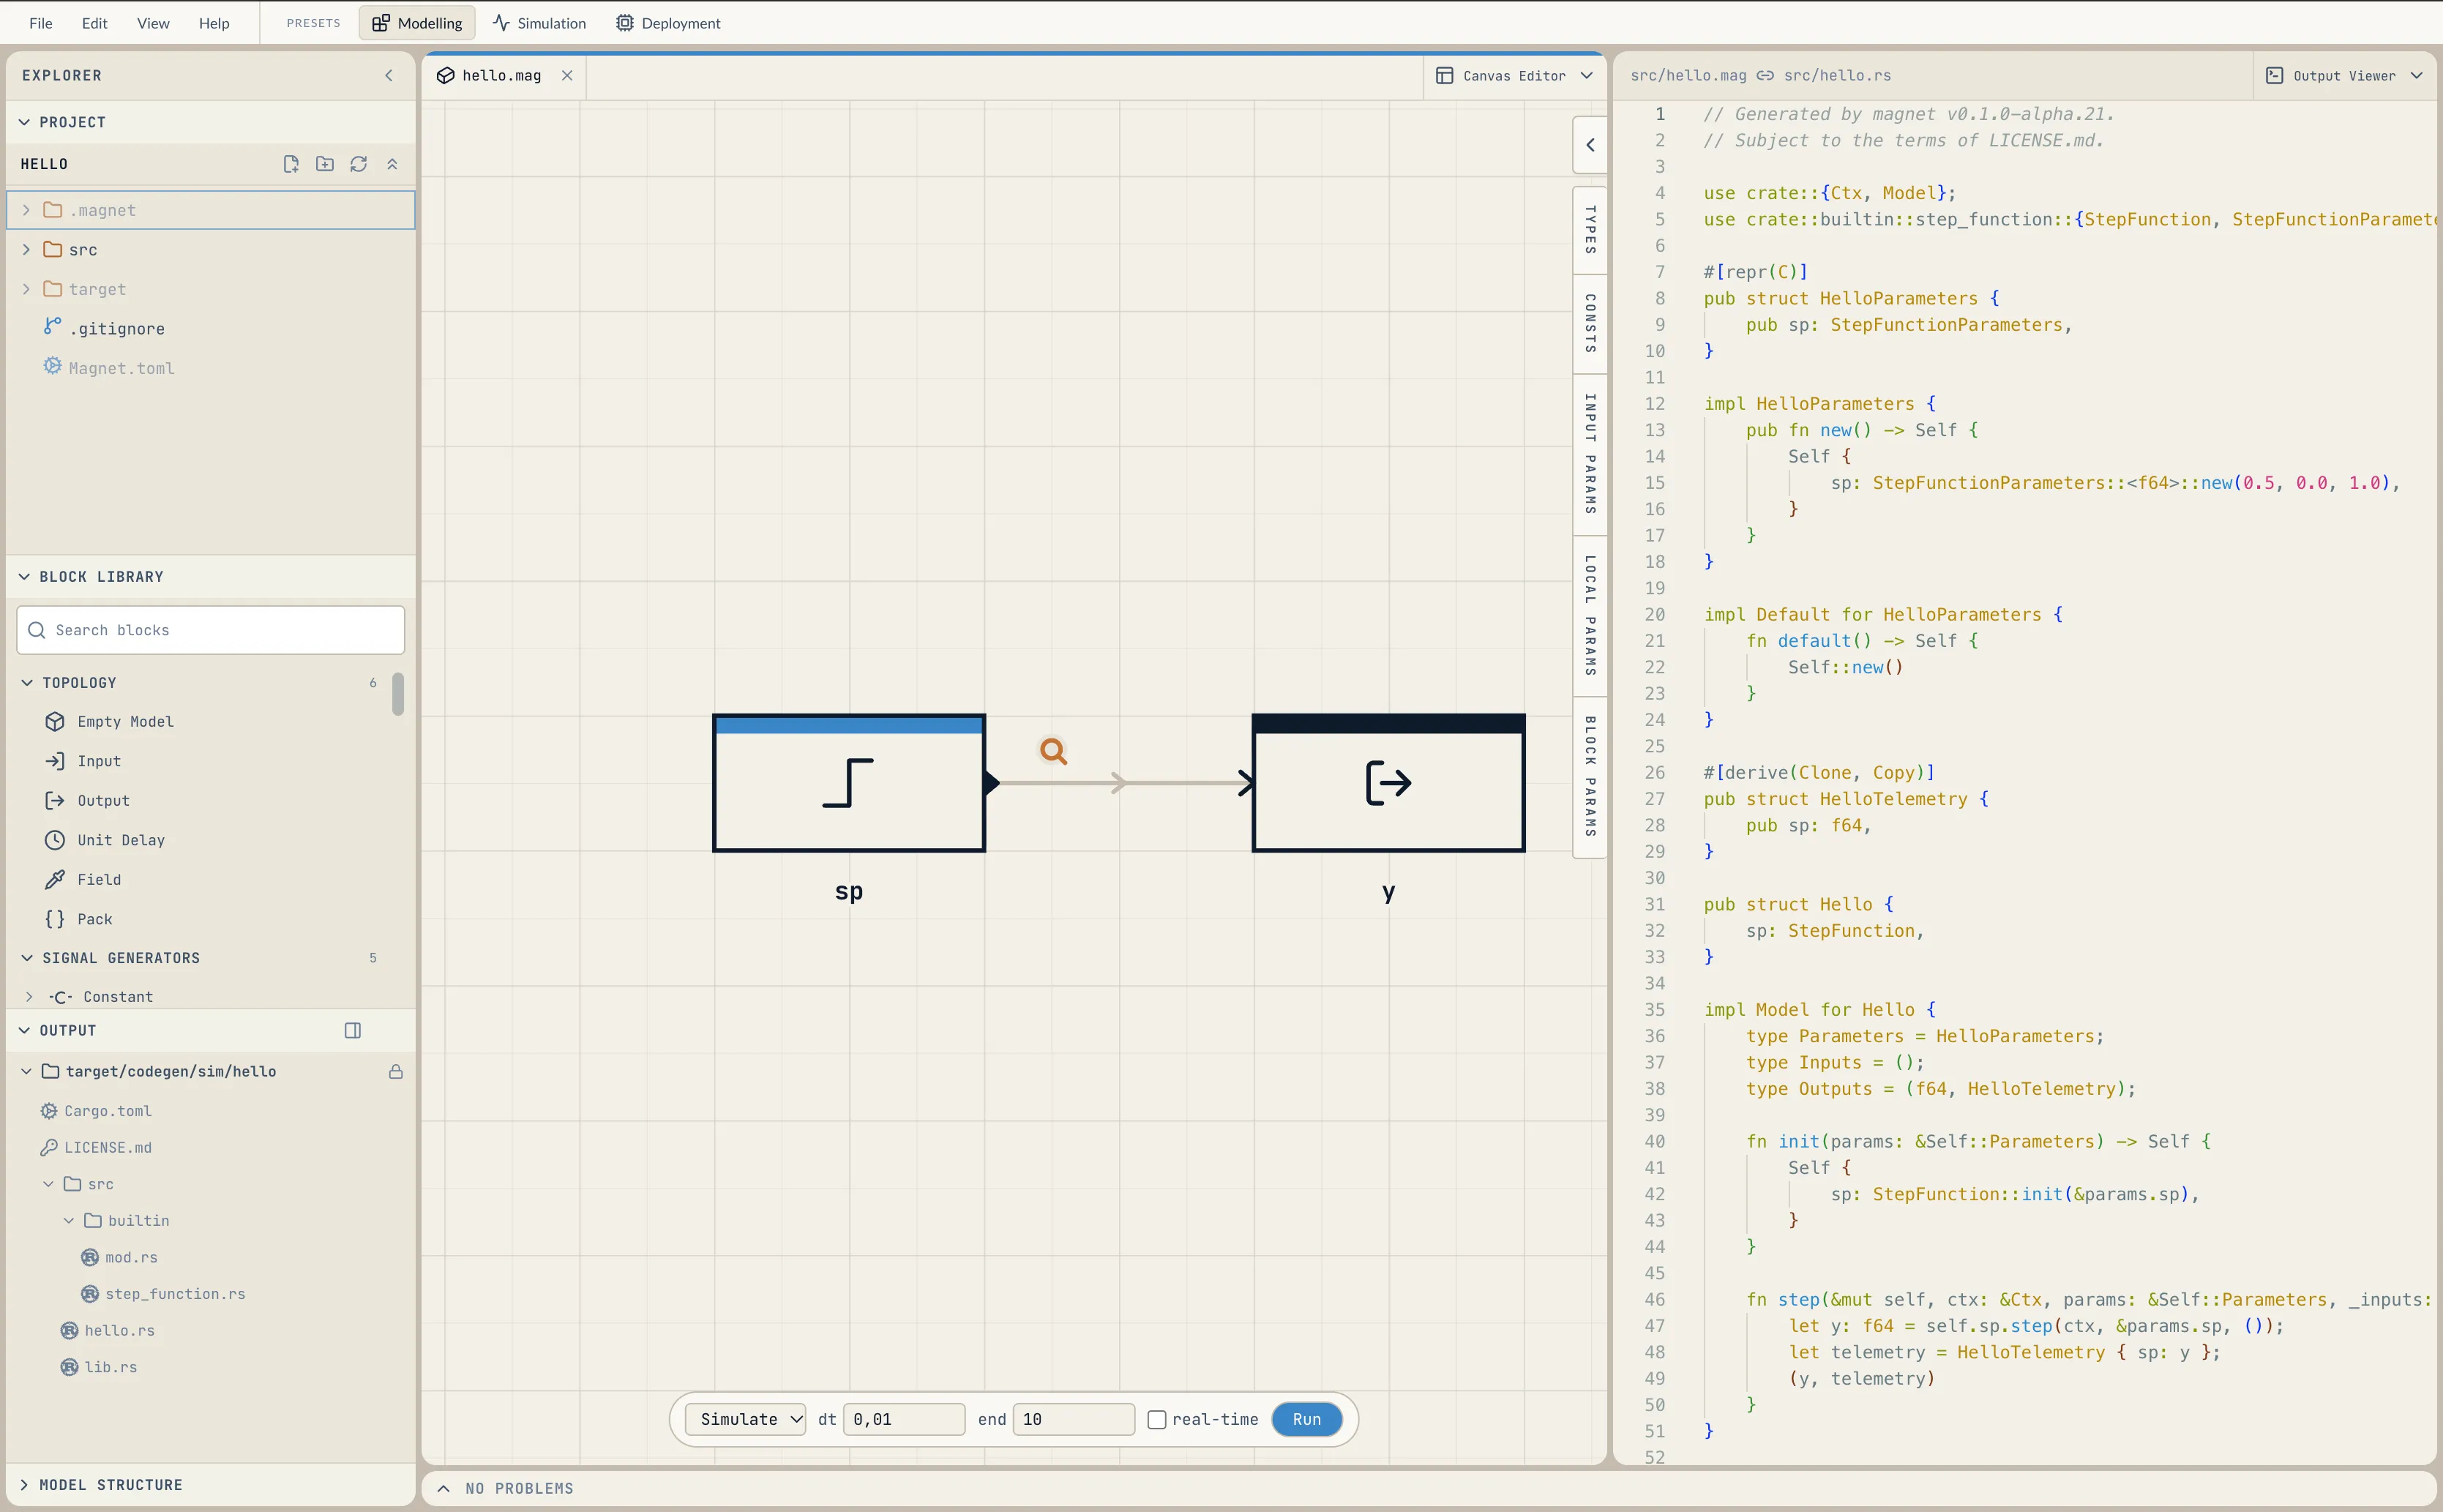This screenshot has height=1512, width=2443.
Task: Expand the No Problems panel
Action: pos(443,1489)
